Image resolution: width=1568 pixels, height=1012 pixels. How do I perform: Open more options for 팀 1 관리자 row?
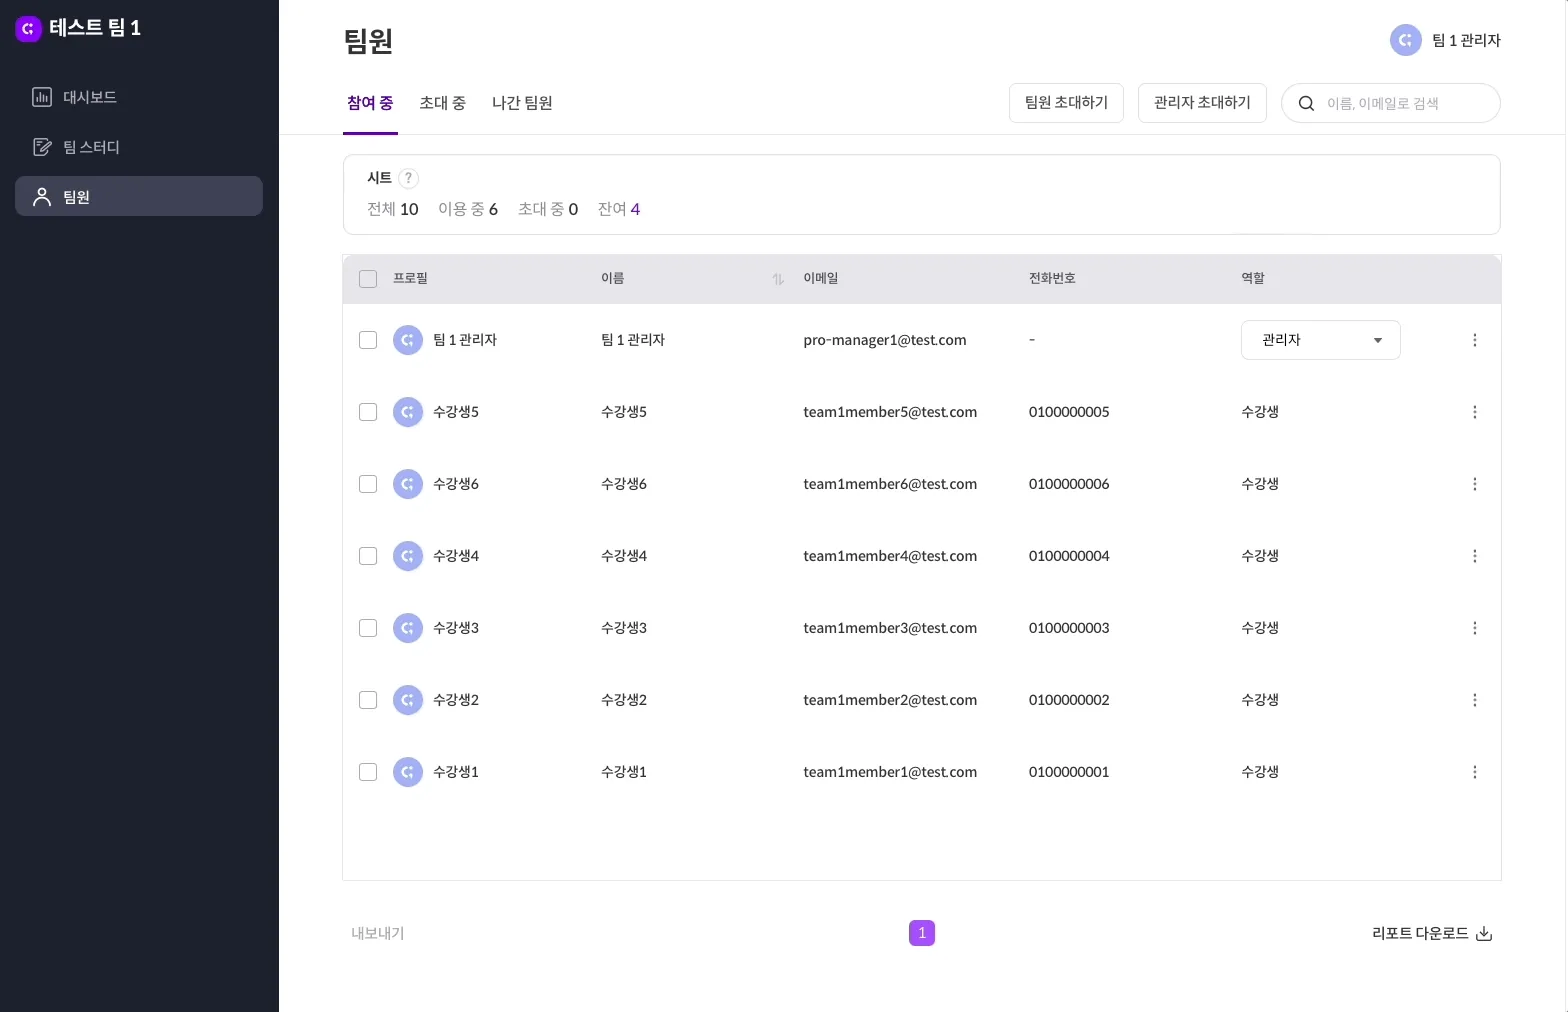pyautogui.click(x=1474, y=340)
